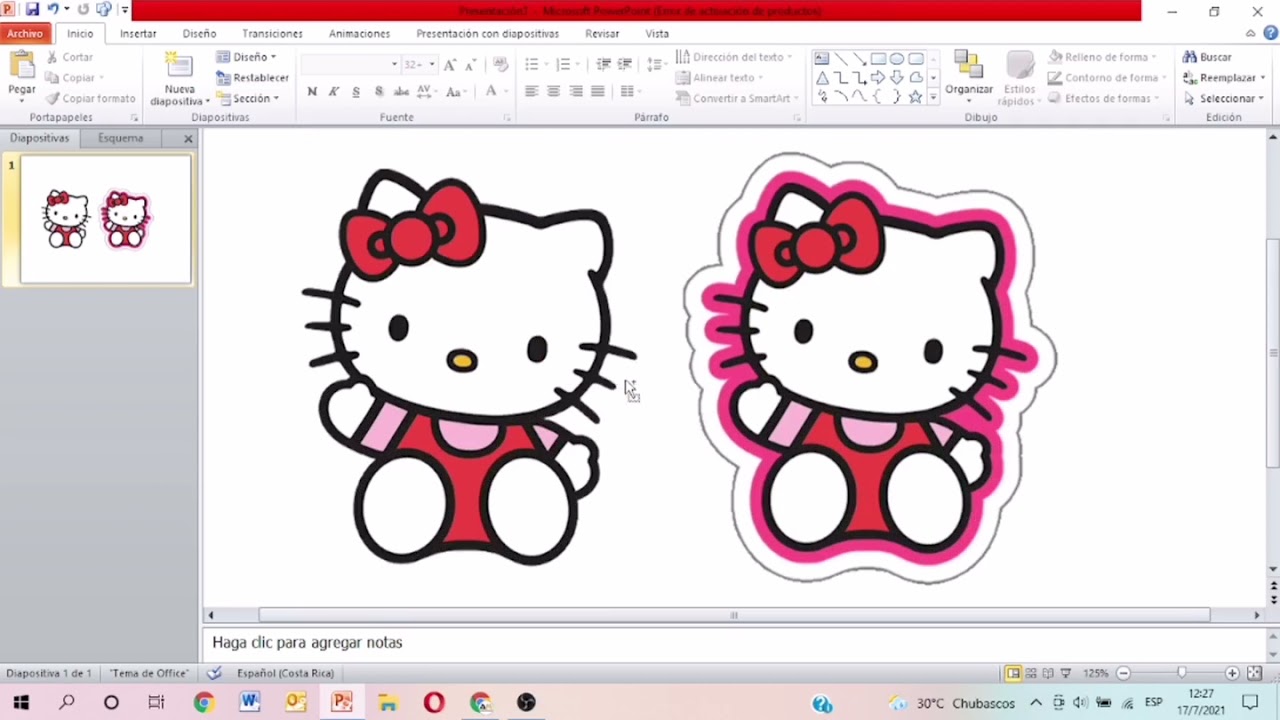Open the Diseño layout dropdown
This screenshot has width=1280, height=720.
coord(246,57)
